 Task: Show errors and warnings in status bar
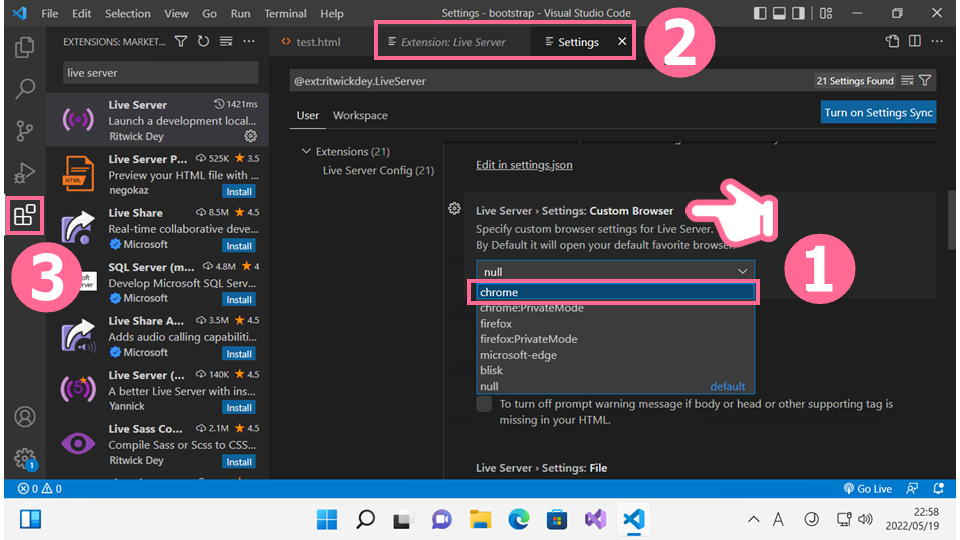click(x=40, y=489)
